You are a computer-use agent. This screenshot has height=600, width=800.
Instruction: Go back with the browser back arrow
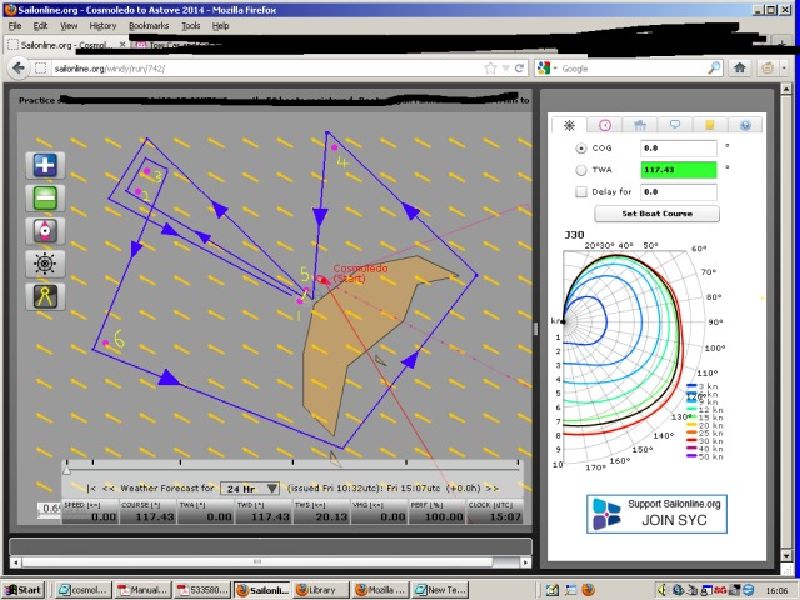18,68
